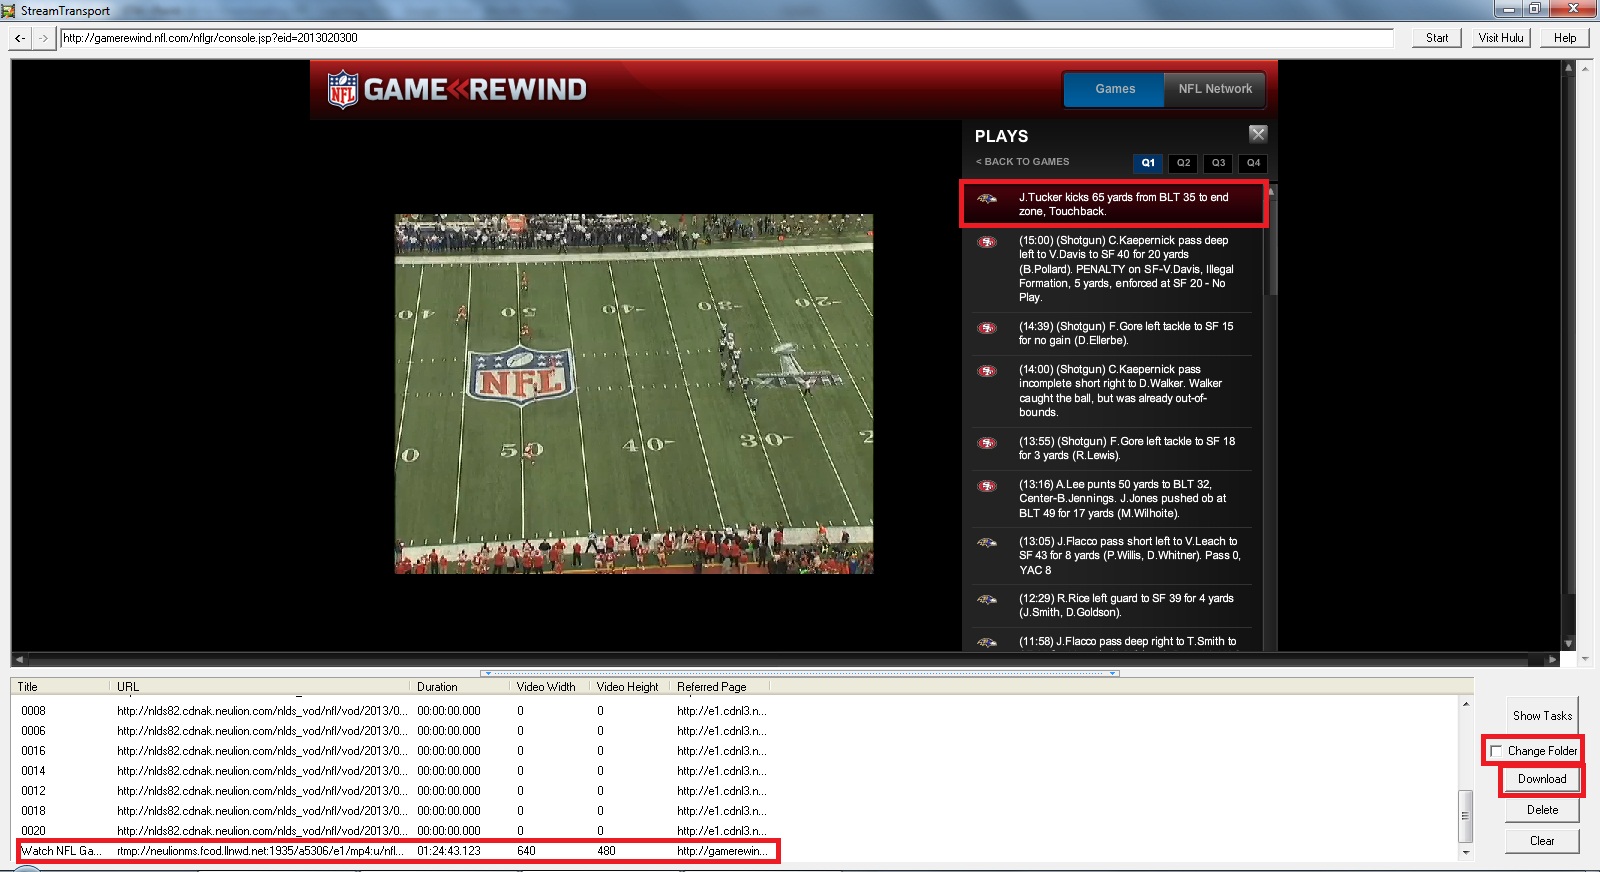Go back using the browser back arrow
The height and width of the screenshot is (872, 1600).
pos(20,38)
